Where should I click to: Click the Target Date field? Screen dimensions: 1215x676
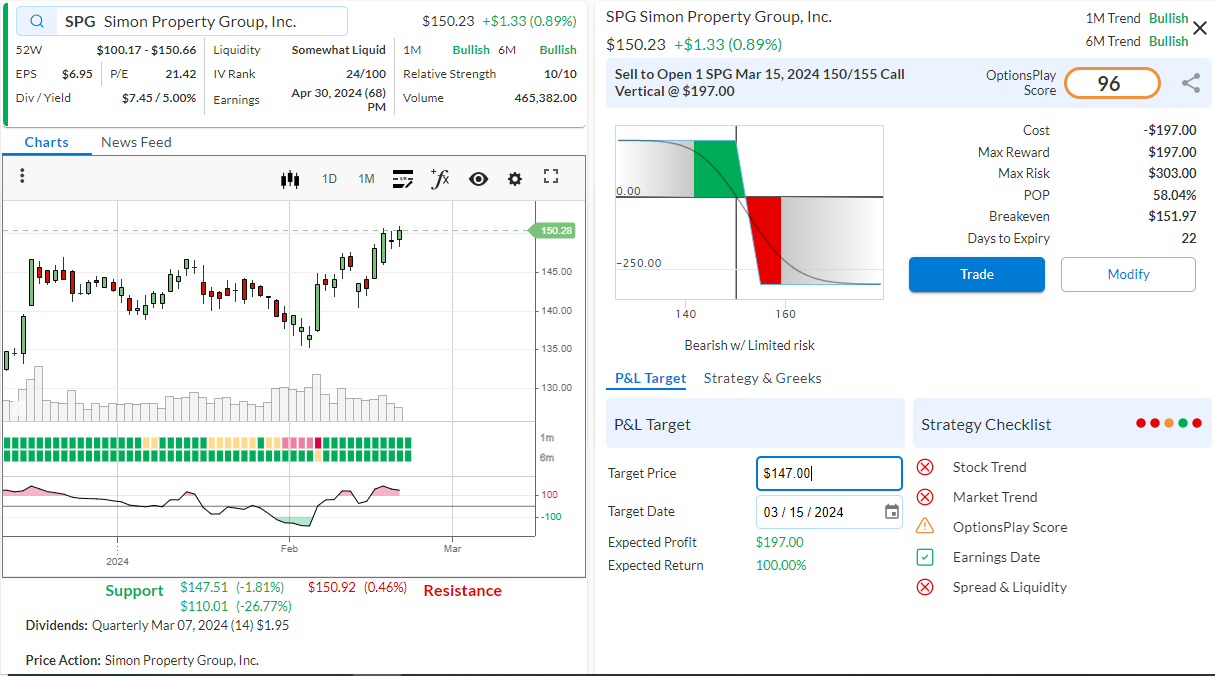pos(829,512)
